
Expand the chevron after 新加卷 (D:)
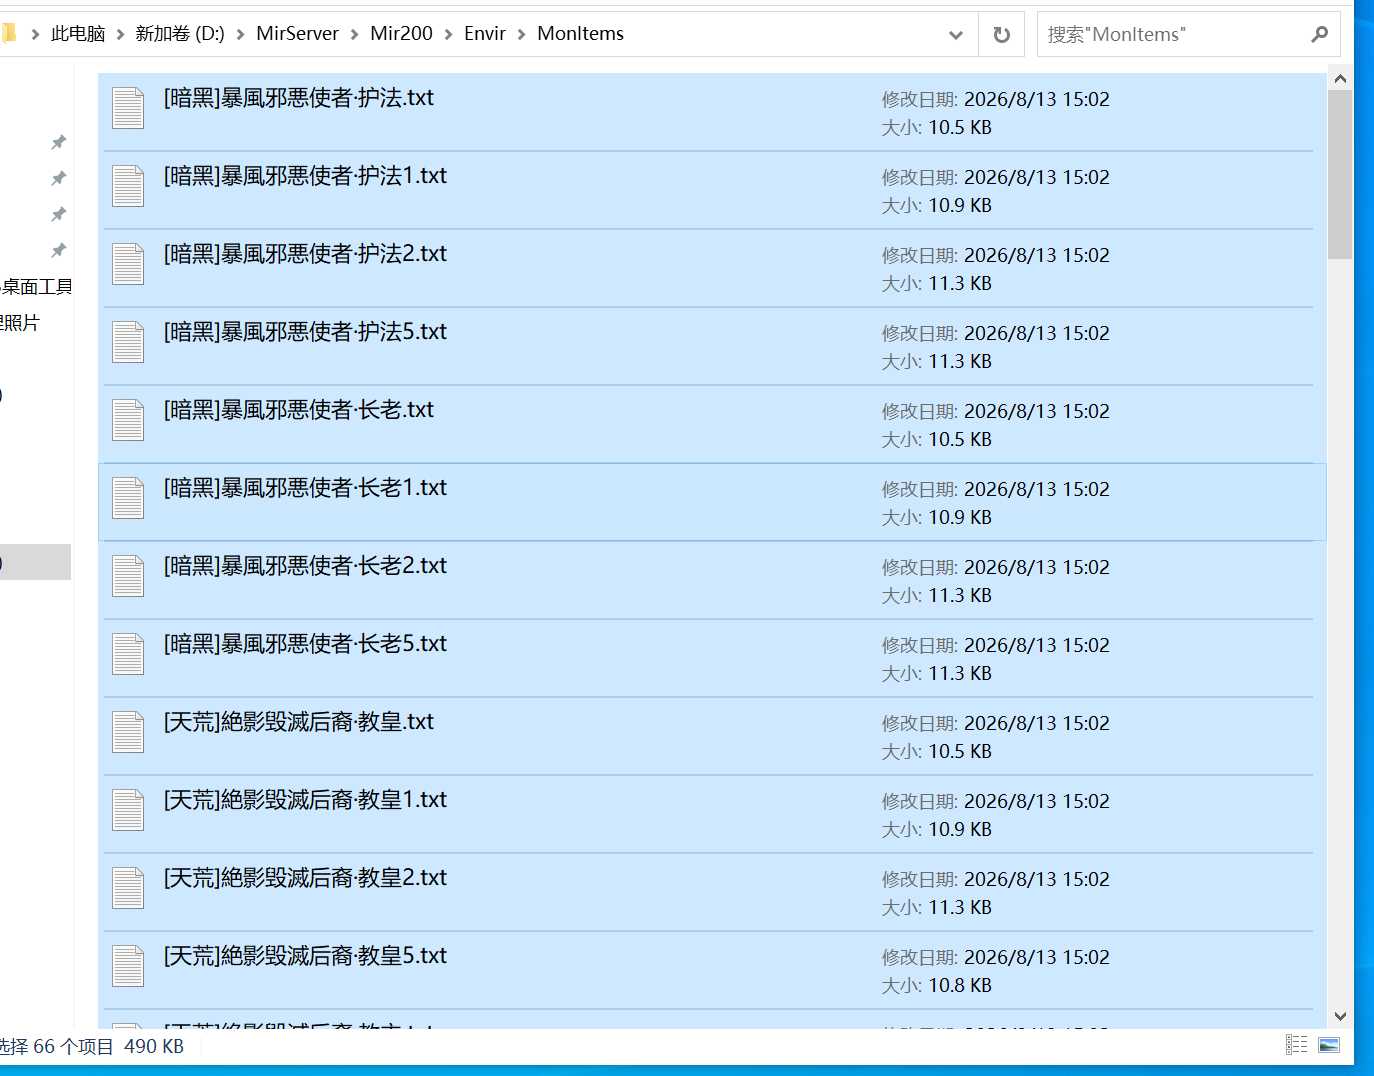[x=241, y=34]
